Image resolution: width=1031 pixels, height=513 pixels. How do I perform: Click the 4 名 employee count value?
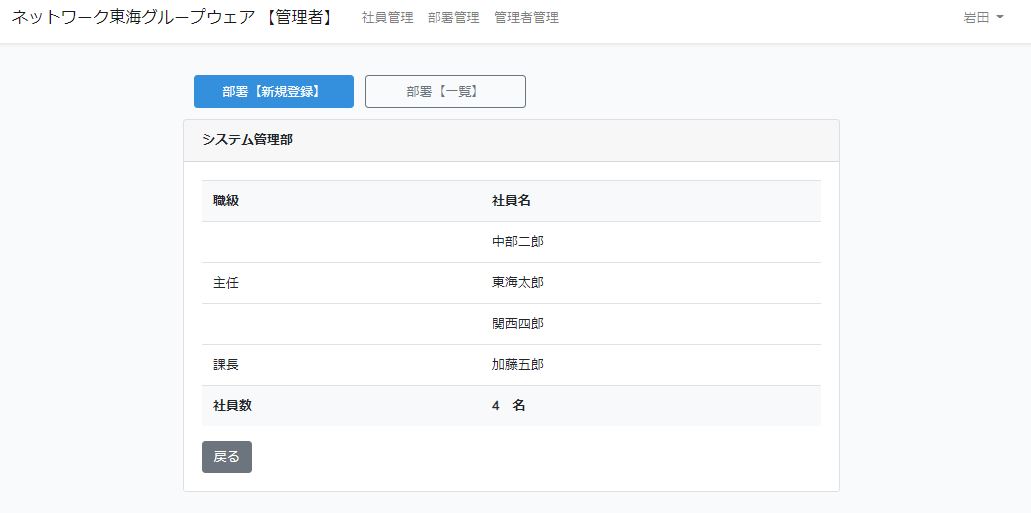[x=509, y=405]
